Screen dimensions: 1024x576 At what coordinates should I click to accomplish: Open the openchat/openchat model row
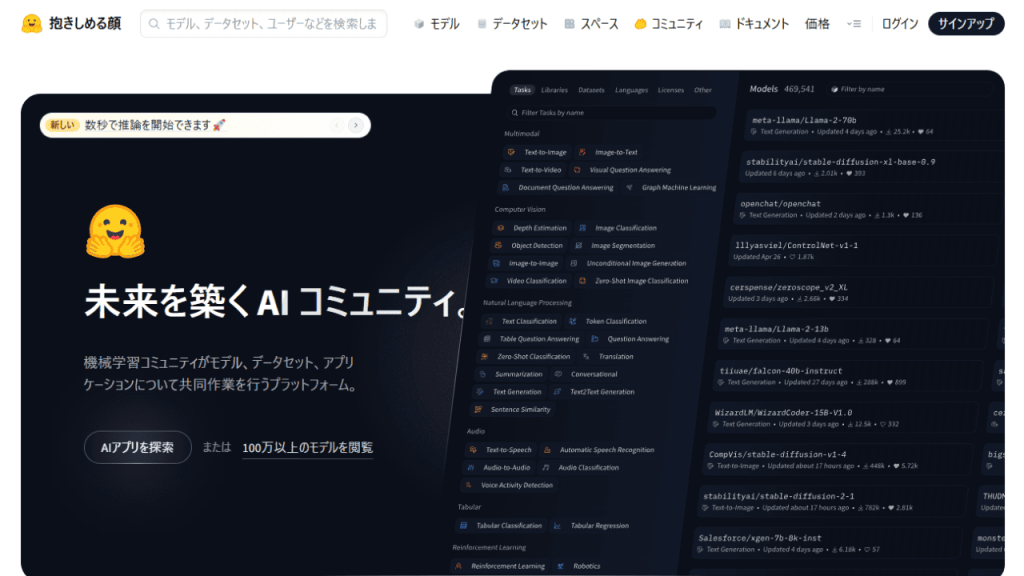tap(870, 209)
